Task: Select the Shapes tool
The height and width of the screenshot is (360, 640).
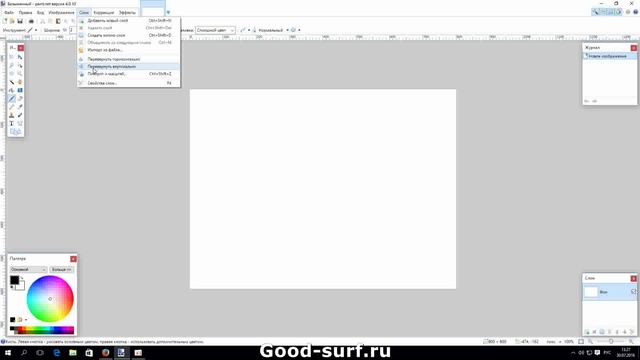Action: 16,131
